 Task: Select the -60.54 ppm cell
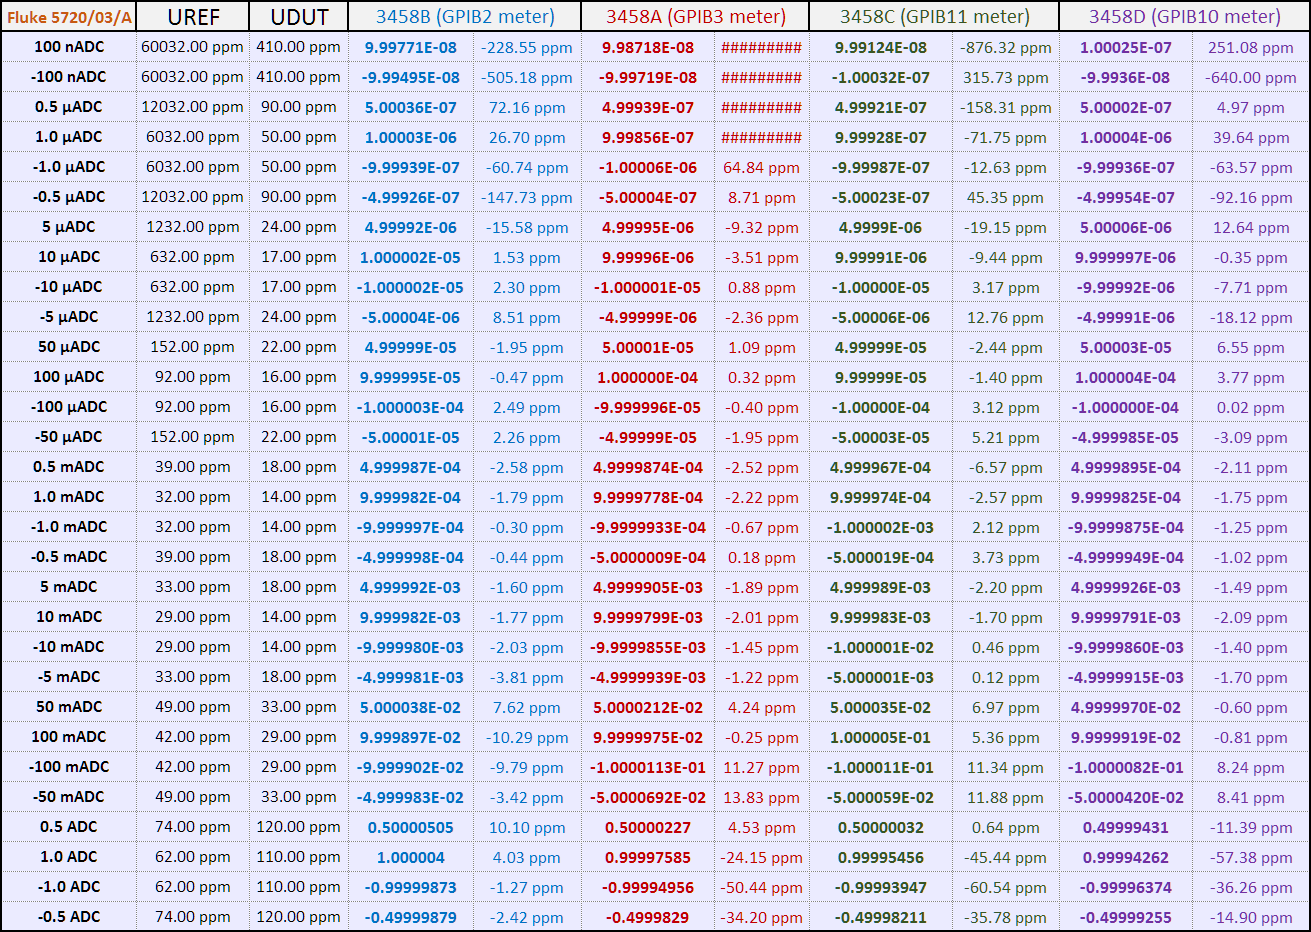(x=1006, y=887)
